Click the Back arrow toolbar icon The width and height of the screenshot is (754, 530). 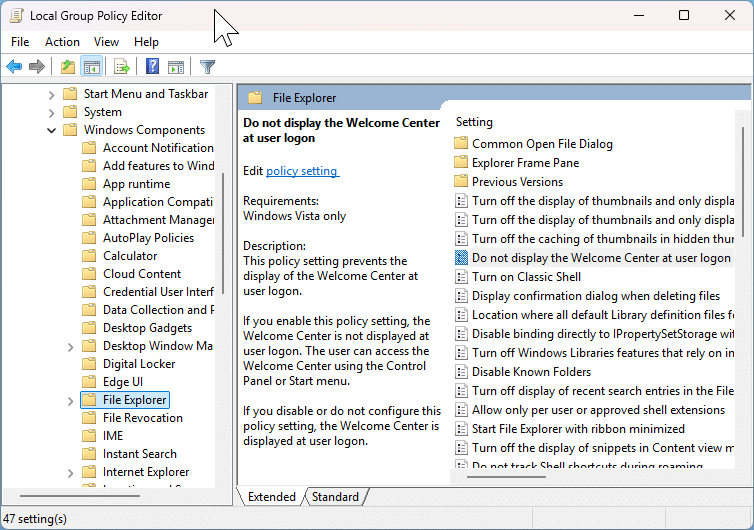point(14,67)
